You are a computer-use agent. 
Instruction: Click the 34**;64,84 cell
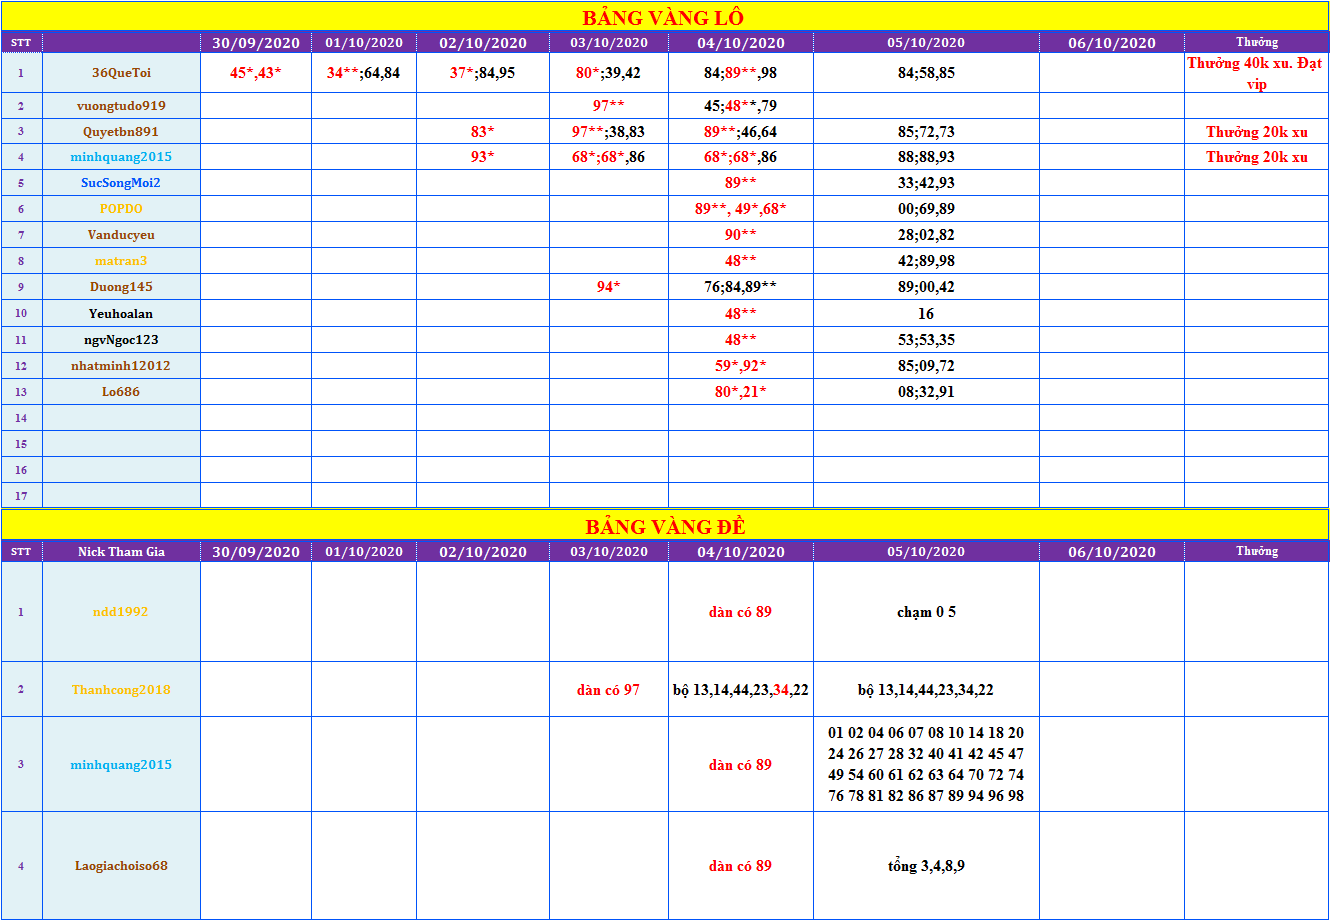[364, 73]
